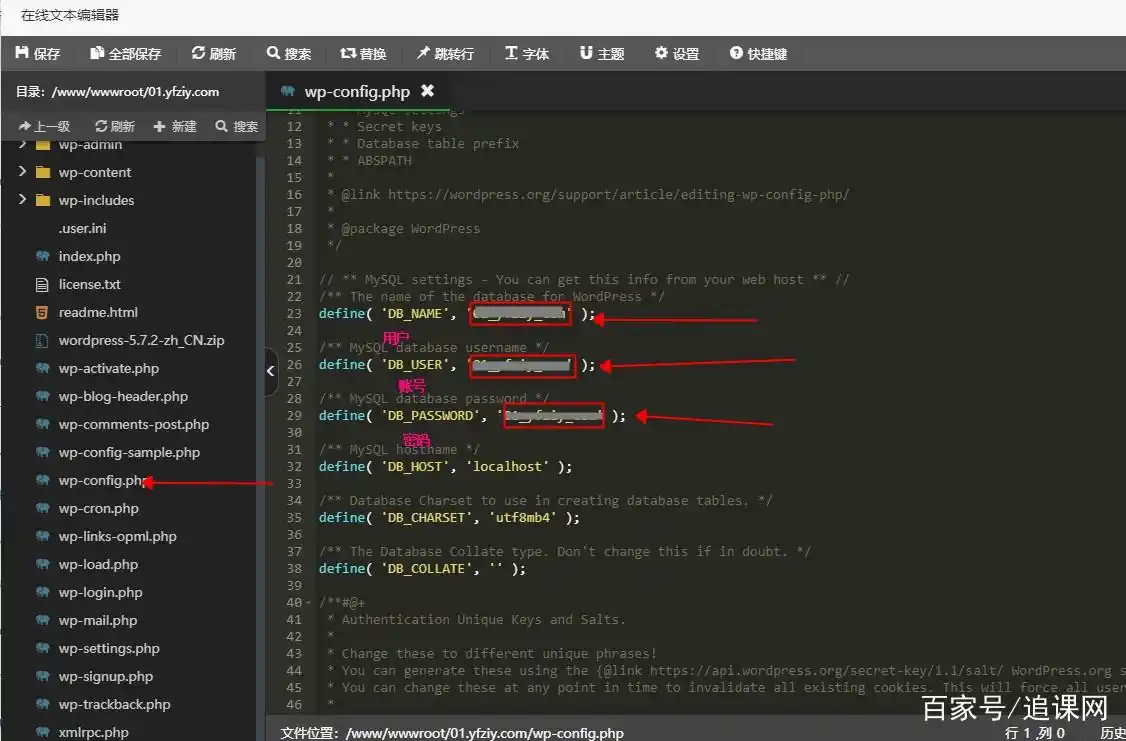
Task: Collapse the file sidebar panel arrow
Action: point(270,371)
